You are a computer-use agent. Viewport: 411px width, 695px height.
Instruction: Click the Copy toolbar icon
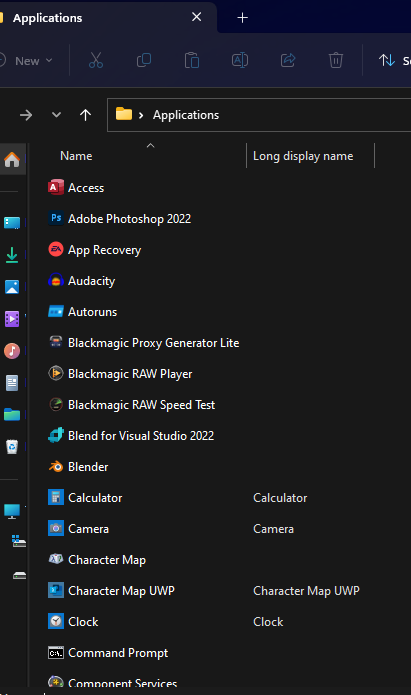click(144, 60)
